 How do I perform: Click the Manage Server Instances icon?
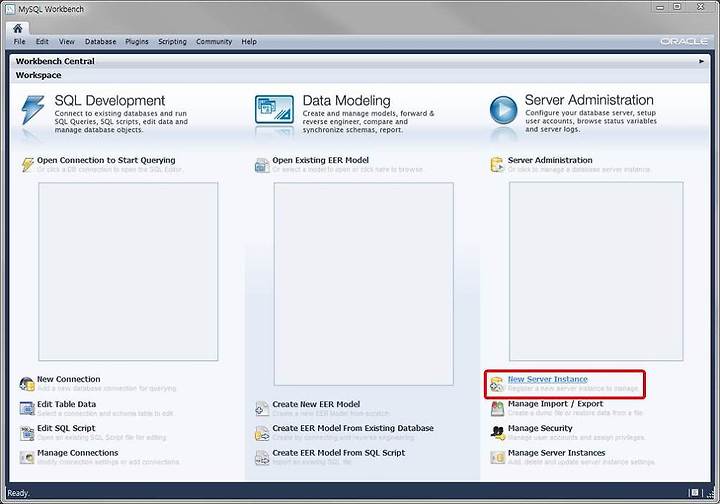point(497,457)
